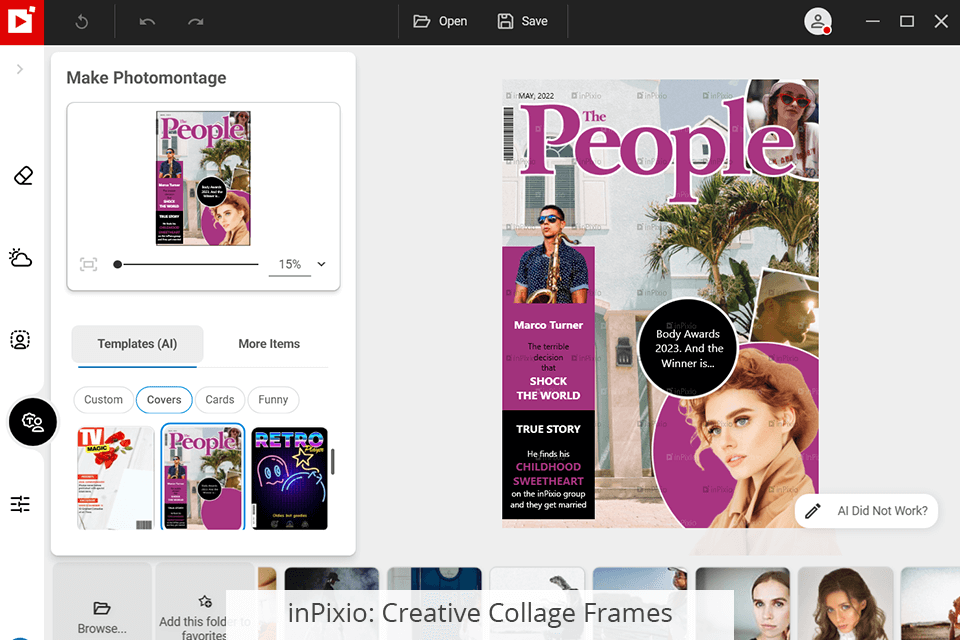Expand the left sidebar chevron
This screenshot has width=960, height=640.
[x=20, y=69]
